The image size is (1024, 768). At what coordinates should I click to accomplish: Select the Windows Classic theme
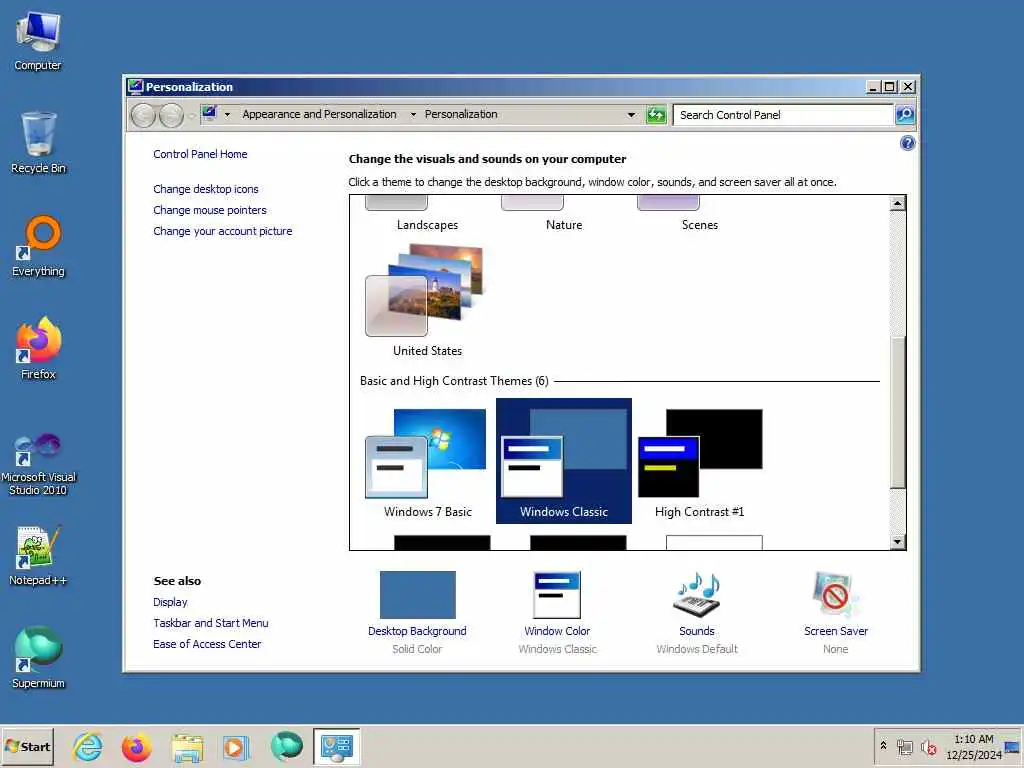pyautogui.click(x=564, y=461)
